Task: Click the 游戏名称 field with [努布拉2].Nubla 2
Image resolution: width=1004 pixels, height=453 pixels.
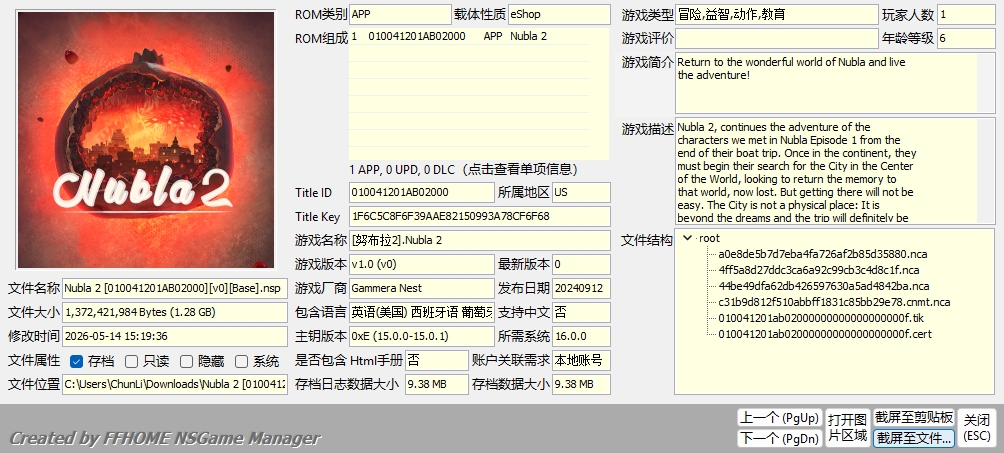Action: click(480, 240)
